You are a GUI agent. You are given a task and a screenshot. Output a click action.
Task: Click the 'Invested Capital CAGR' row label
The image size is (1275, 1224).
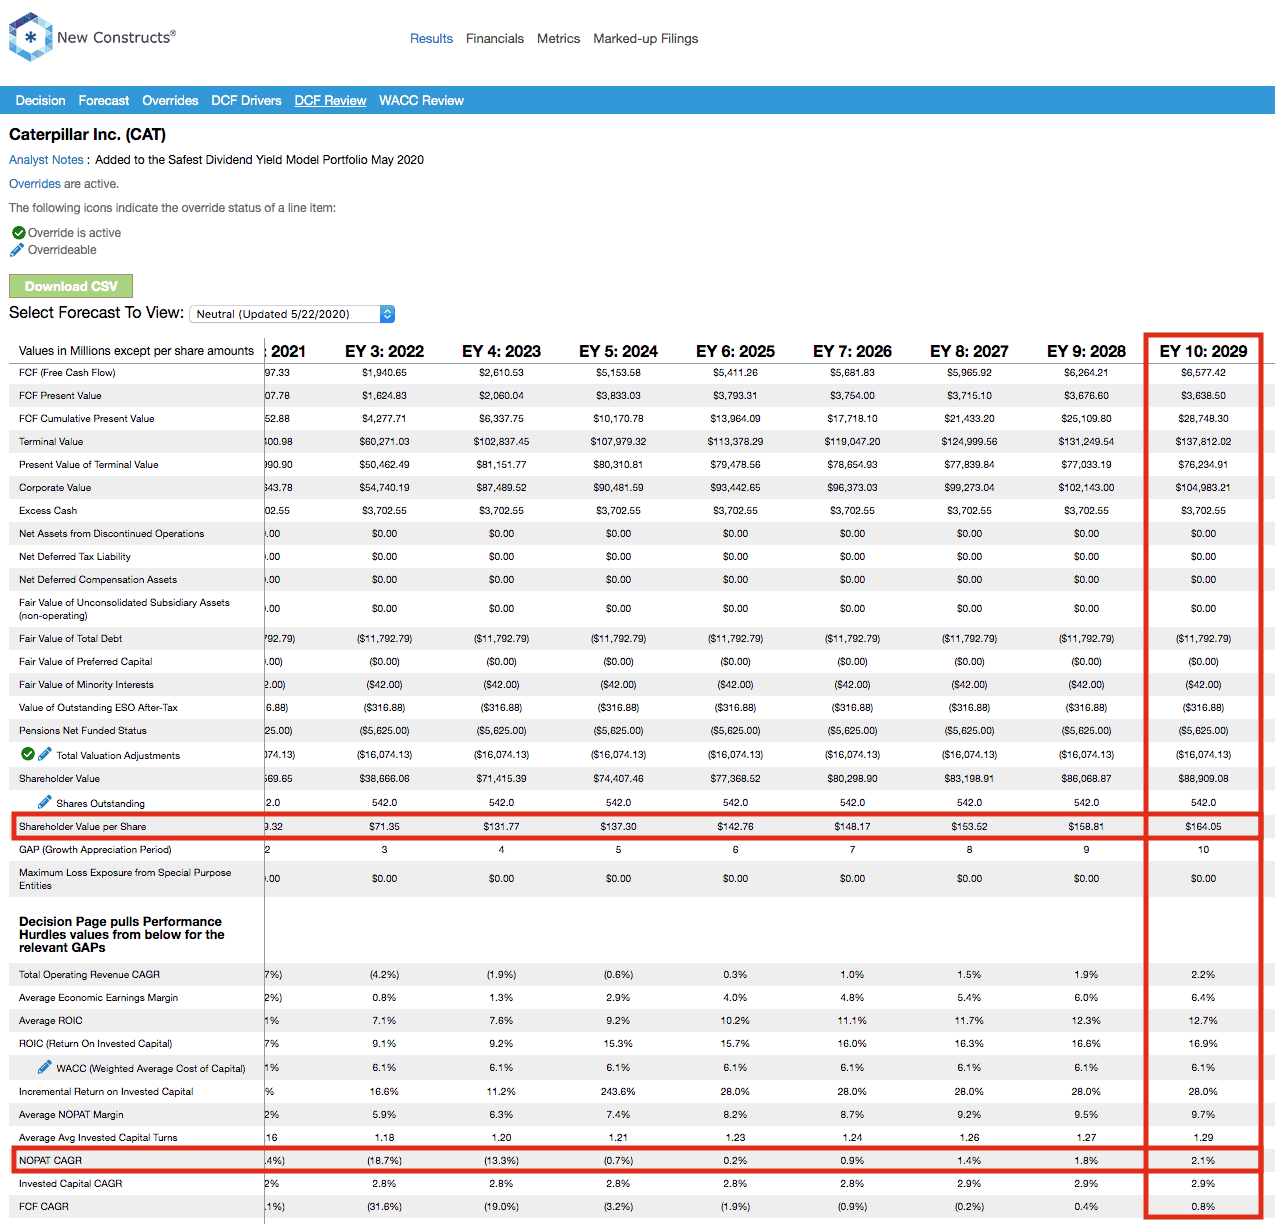(70, 1184)
